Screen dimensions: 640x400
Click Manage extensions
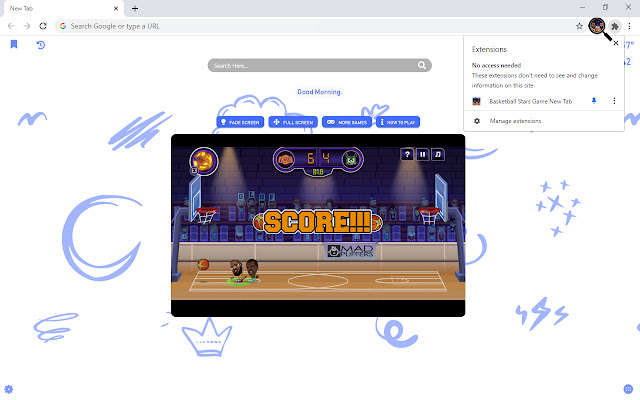[515, 121]
